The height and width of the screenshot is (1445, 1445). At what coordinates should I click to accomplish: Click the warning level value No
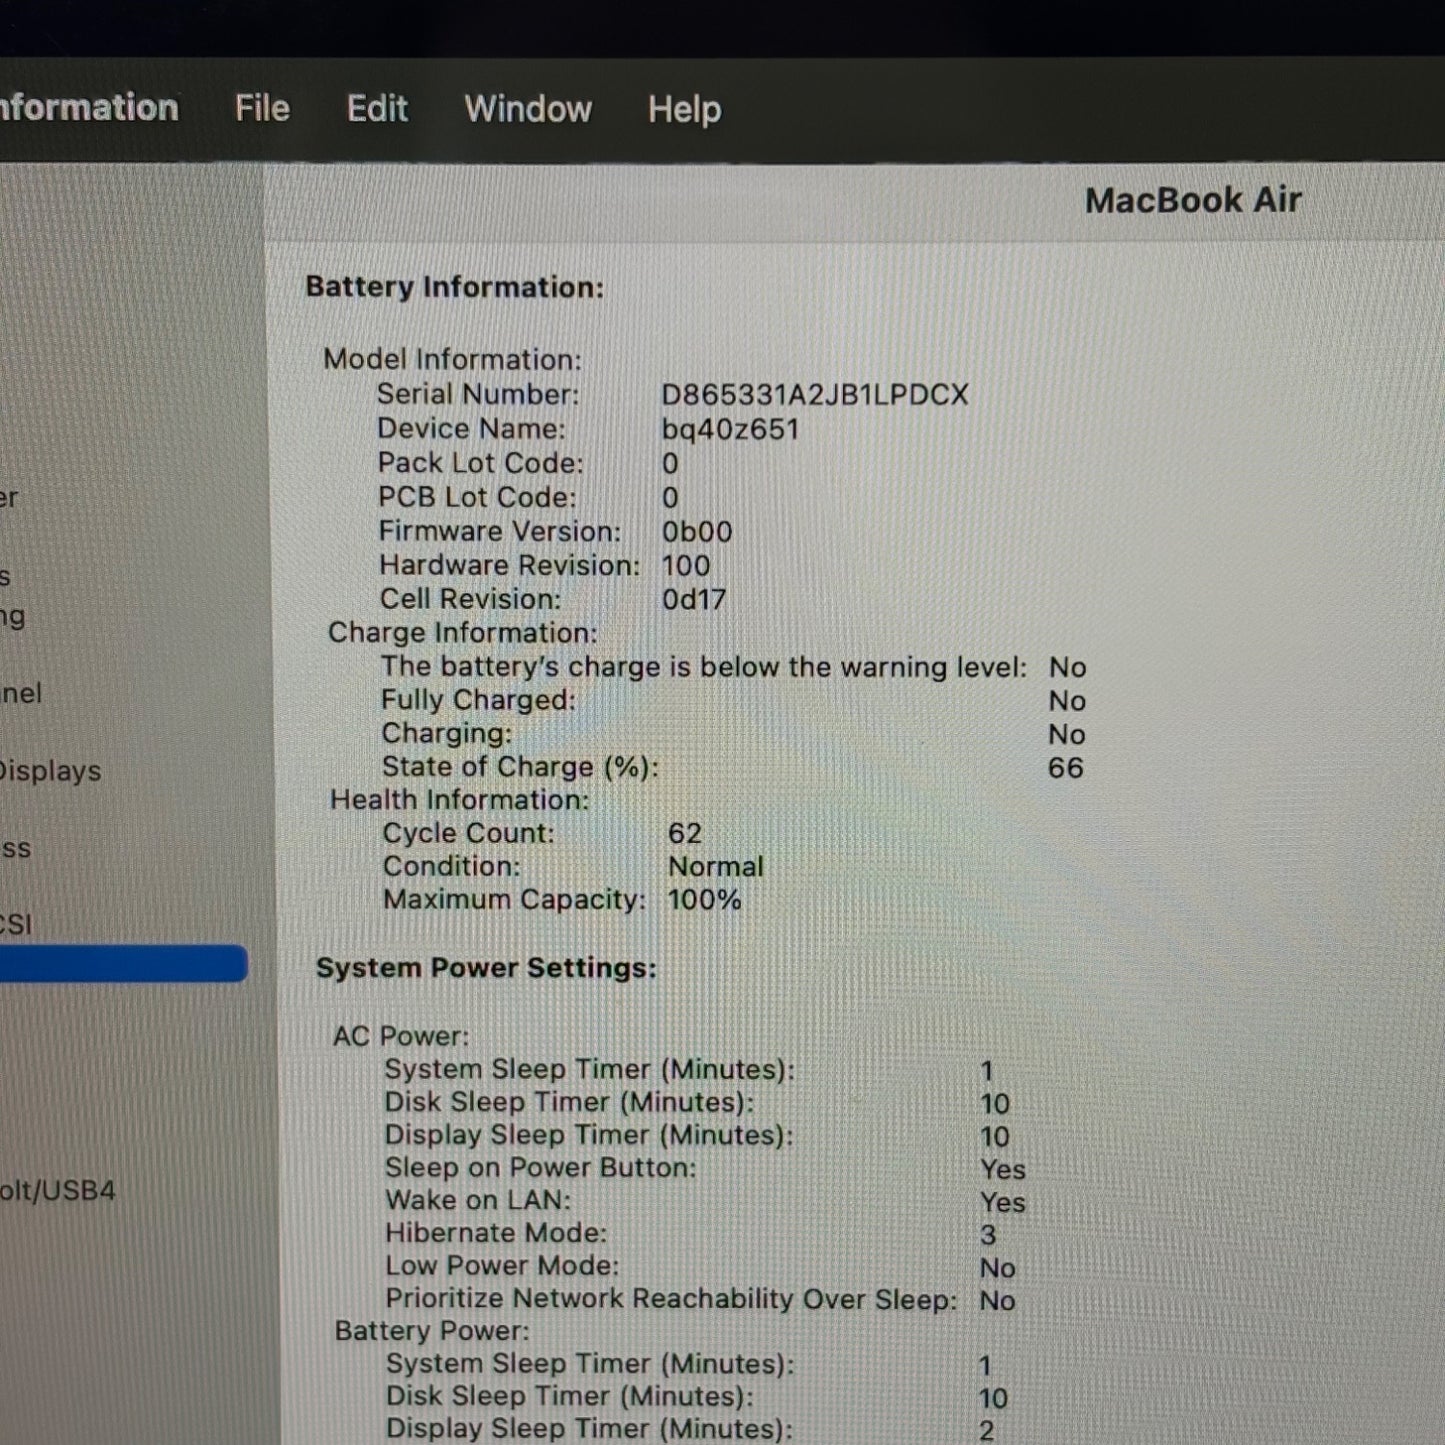[1067, 668]
